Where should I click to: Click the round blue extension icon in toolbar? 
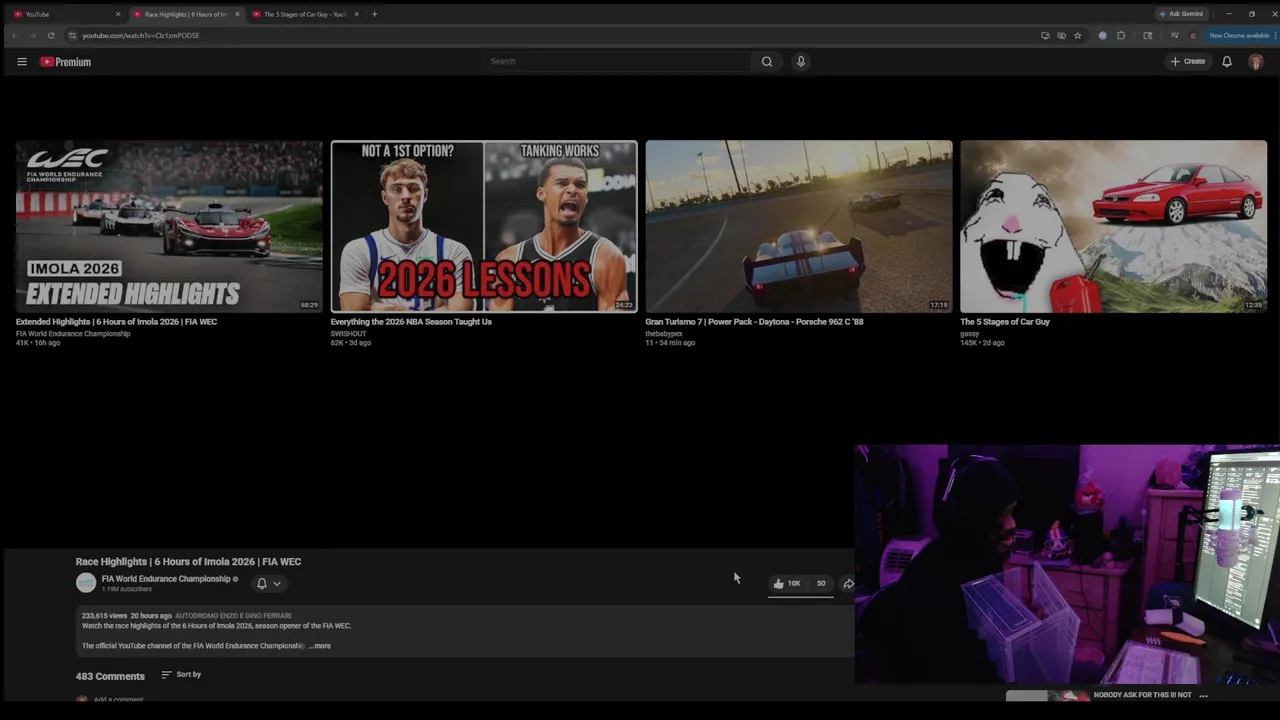1103,35
